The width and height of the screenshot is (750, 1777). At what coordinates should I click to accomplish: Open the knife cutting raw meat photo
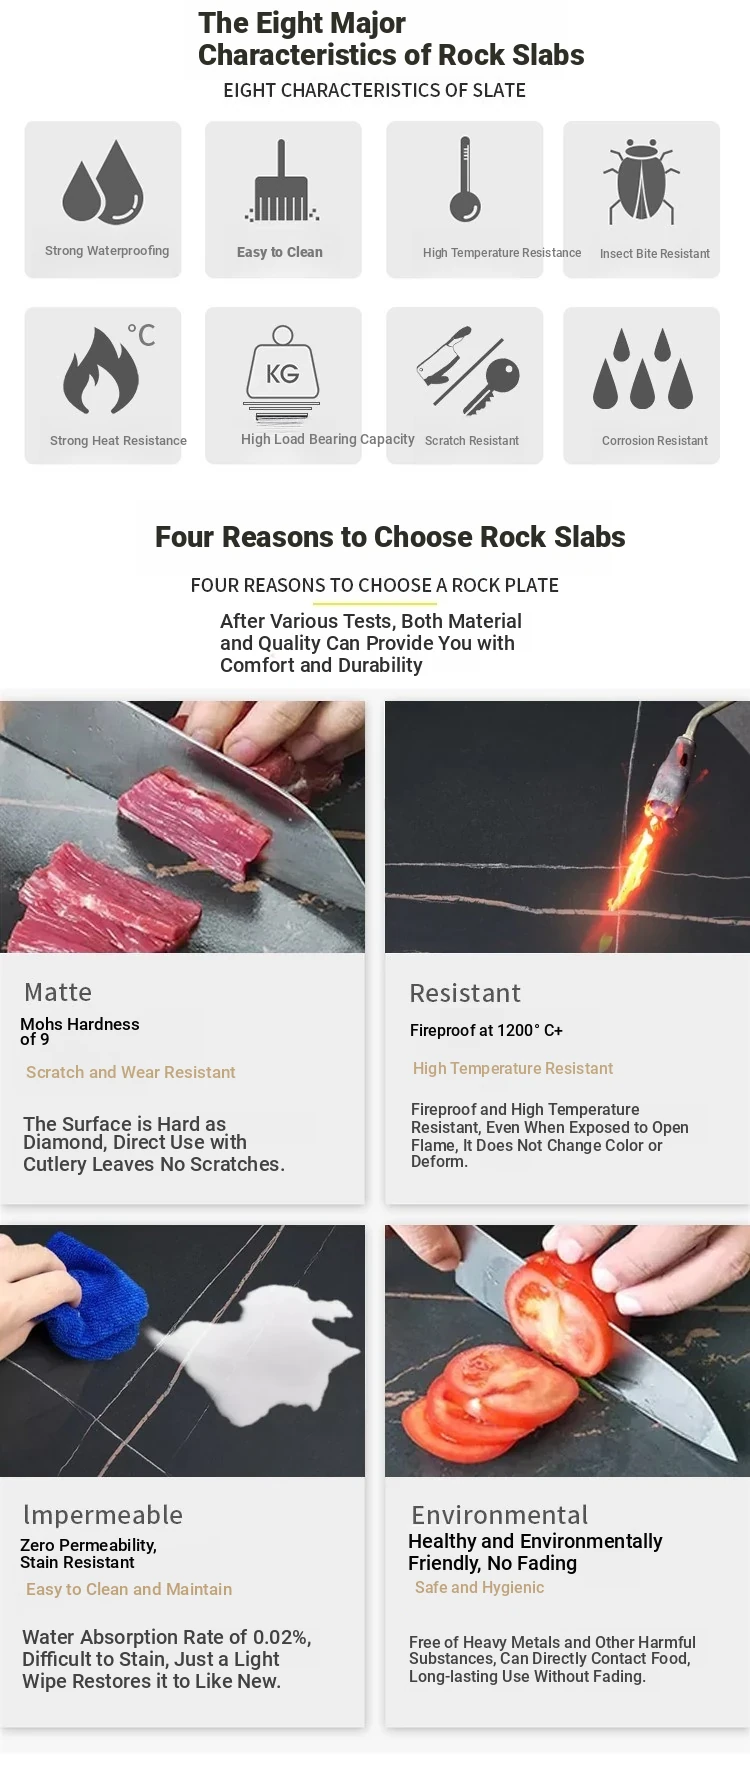[x=182, y=826]
